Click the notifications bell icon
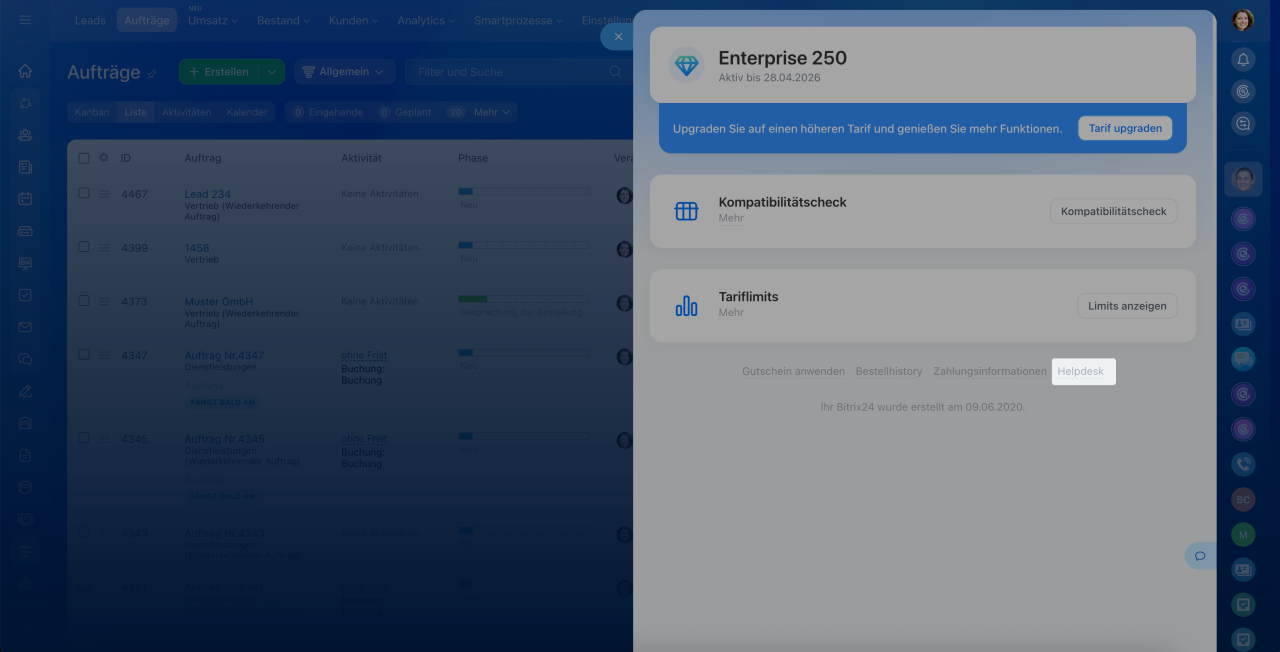 (1243, 60)
